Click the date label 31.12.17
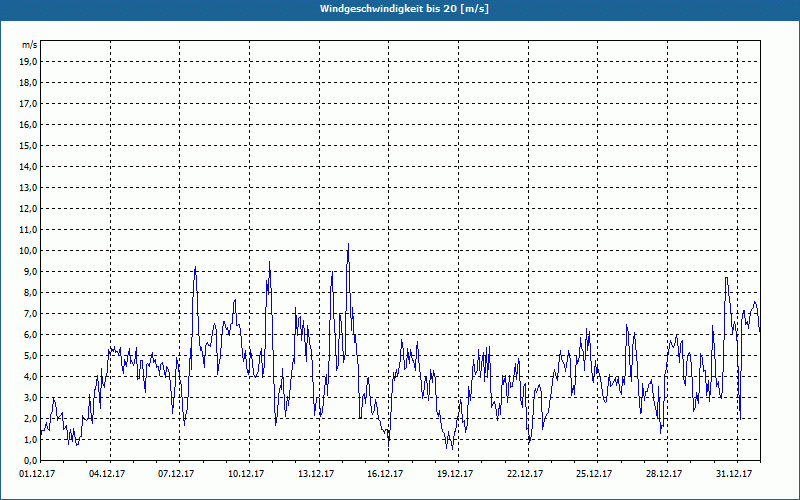800x500 pixels. tap(734, 474)
